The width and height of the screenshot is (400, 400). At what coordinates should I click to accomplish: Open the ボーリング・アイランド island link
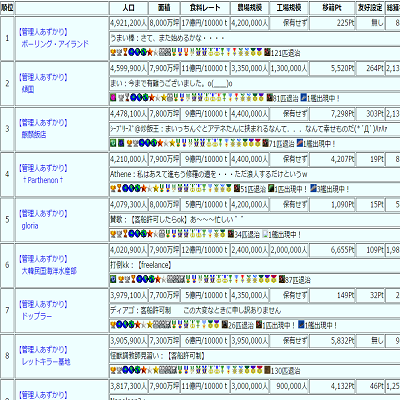pyautogui.click(x=55, y=44)
